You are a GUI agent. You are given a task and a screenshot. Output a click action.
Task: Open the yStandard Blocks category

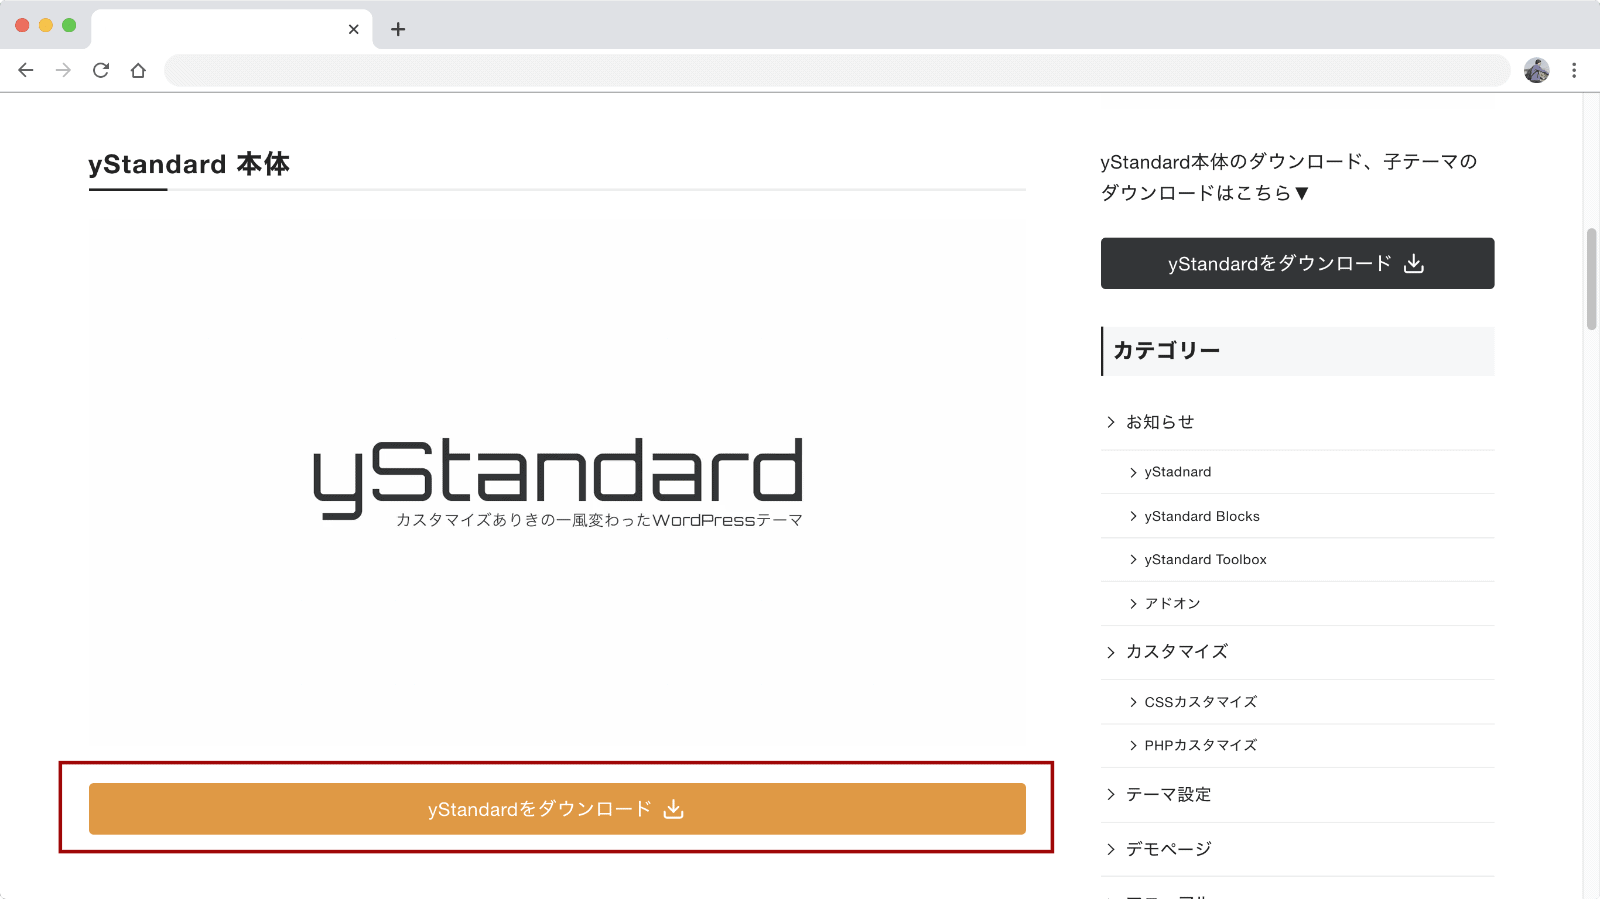point(1202,516)
